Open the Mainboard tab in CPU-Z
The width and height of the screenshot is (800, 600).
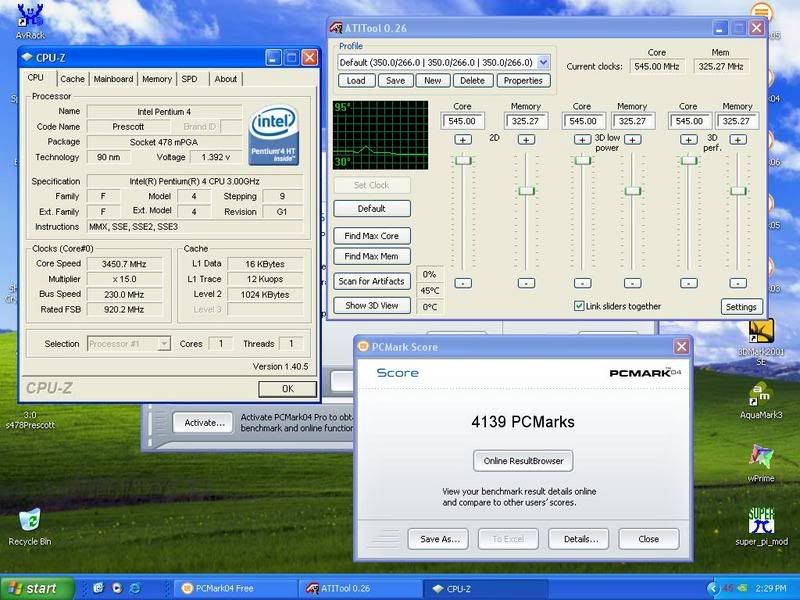(113, 79)
